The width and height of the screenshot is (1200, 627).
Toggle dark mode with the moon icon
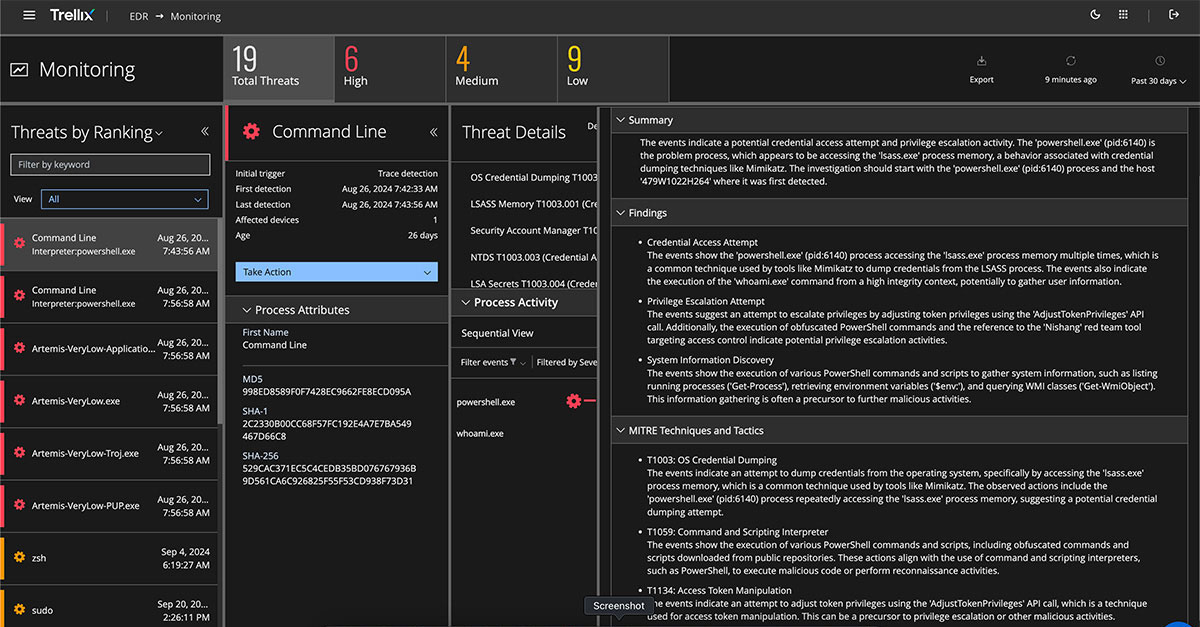point(1095,15)
